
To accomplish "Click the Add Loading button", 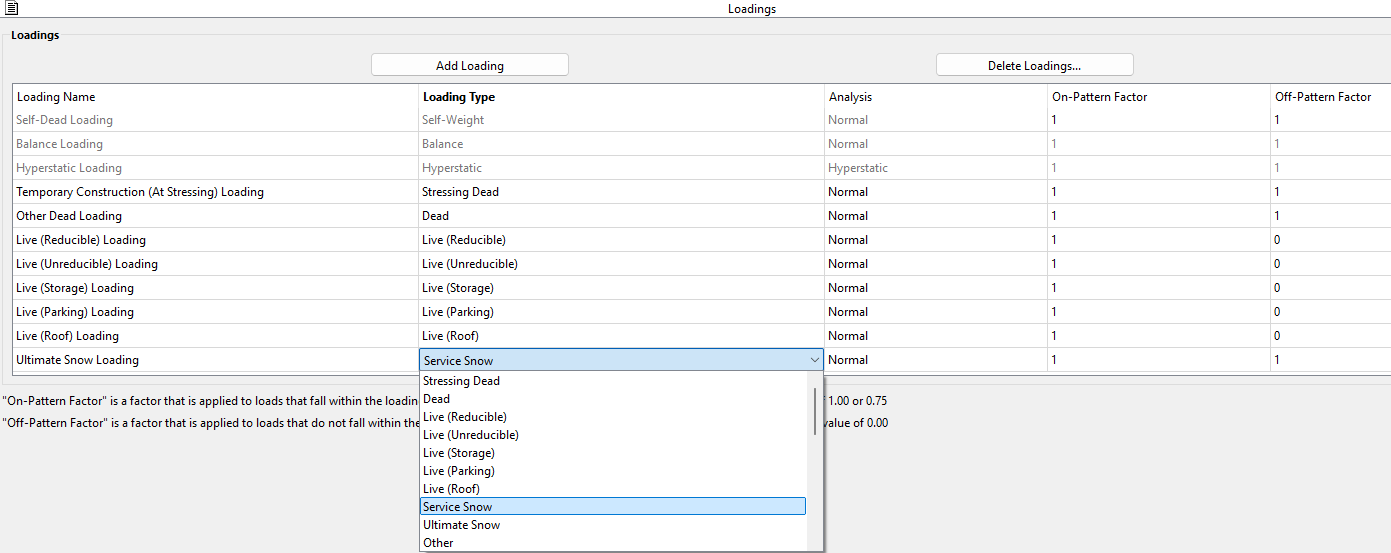I will tap(469, 66).
